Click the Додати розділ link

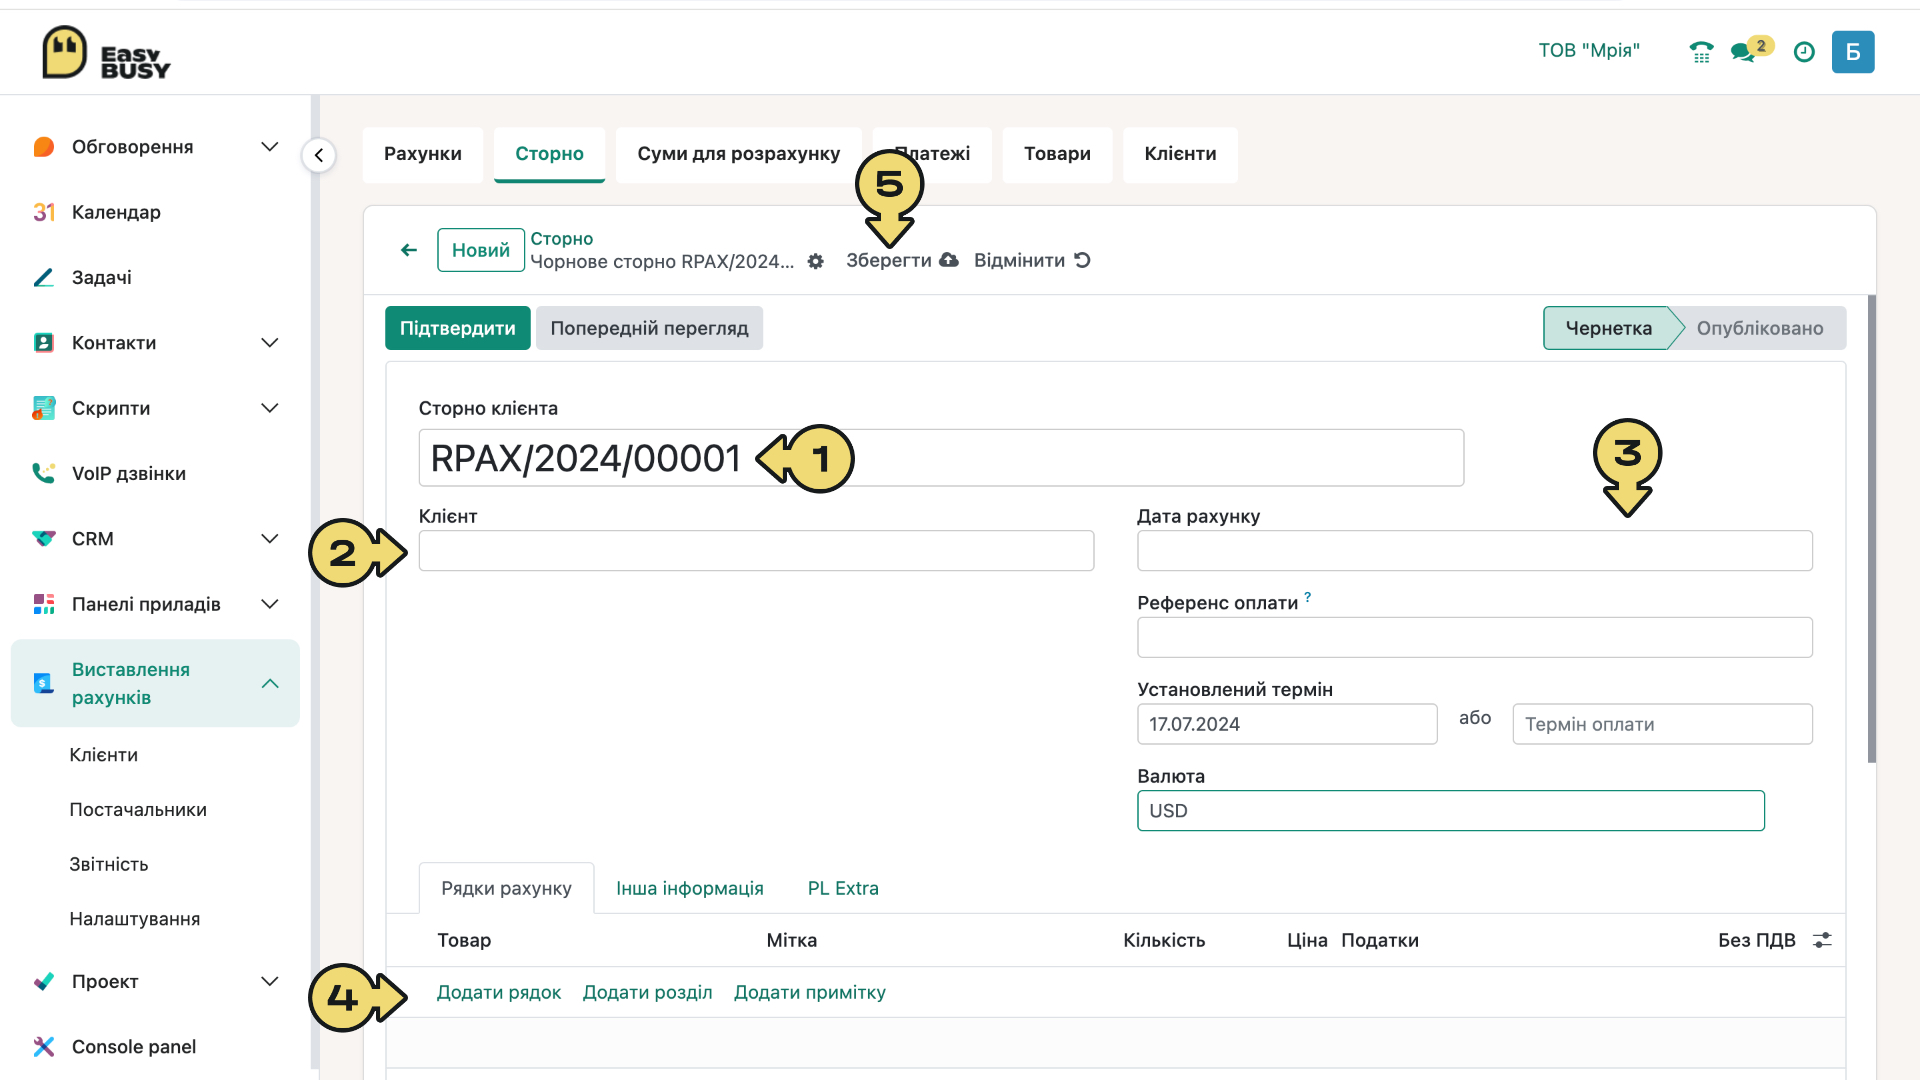(x=648, y=992)
